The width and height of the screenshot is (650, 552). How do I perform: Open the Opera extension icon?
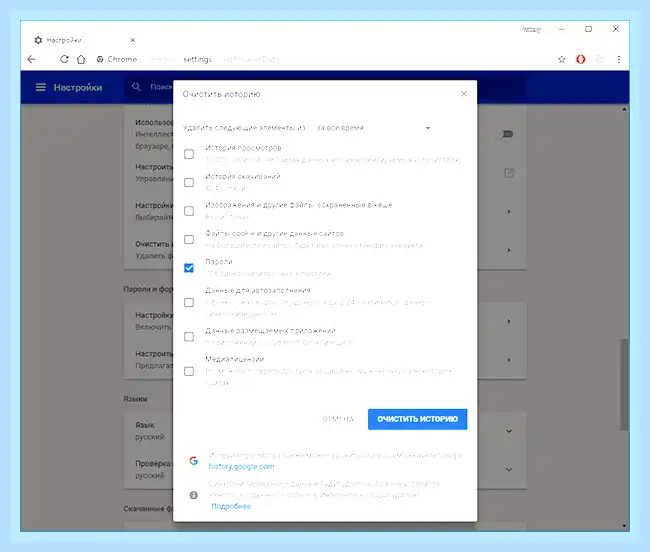click(581, 59)
